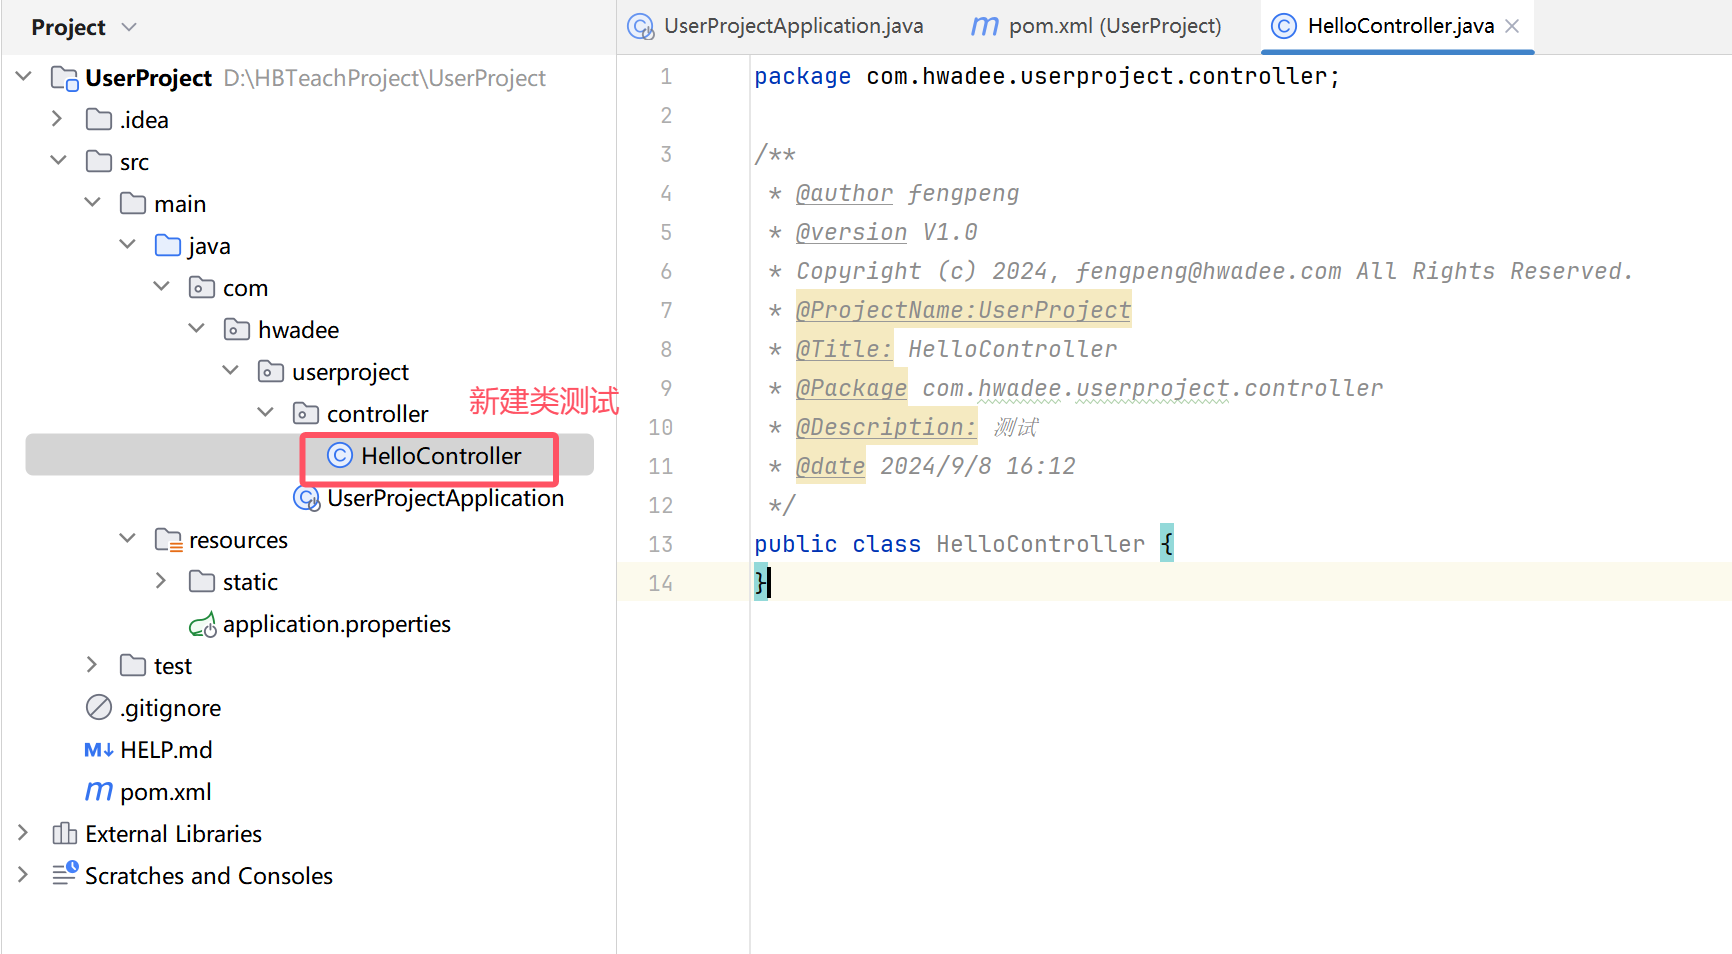The image size is (1732, 954).
Task: Click the src folder icon
Action: [99, 161]
